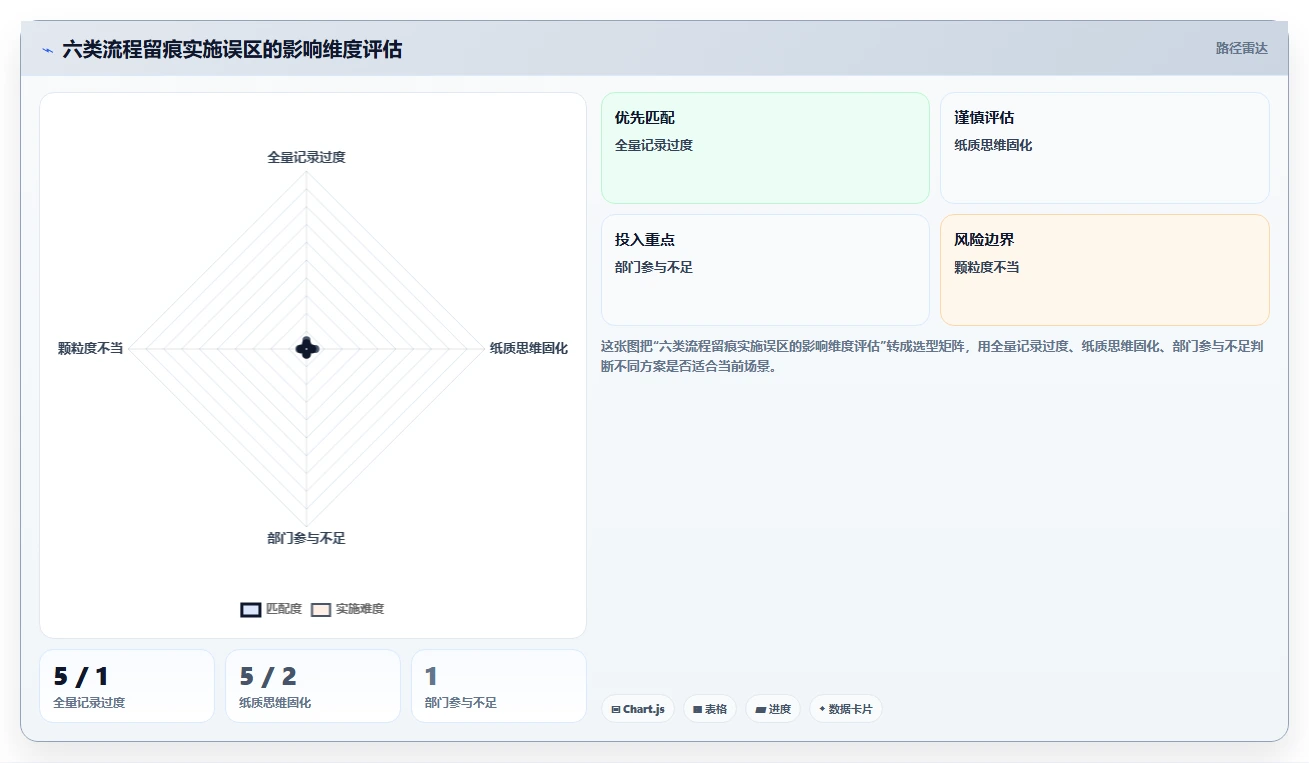Click the 部门参与不足 stat card with value 1
The image size is (1309, 763).
[x=499, y=686]
